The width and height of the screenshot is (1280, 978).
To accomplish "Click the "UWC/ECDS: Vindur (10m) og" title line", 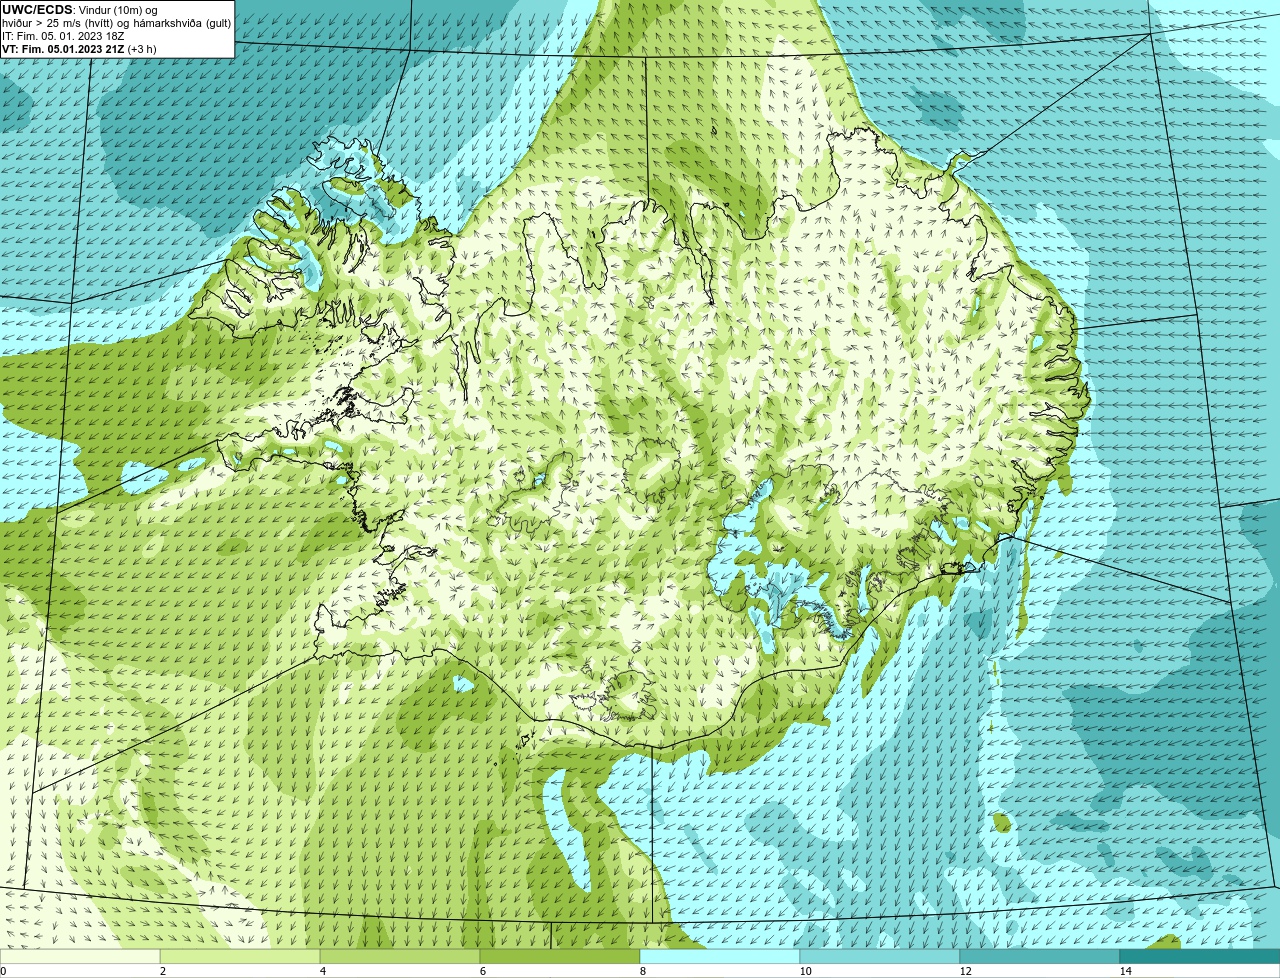I will pyautogui.click(x=80, y=10).
